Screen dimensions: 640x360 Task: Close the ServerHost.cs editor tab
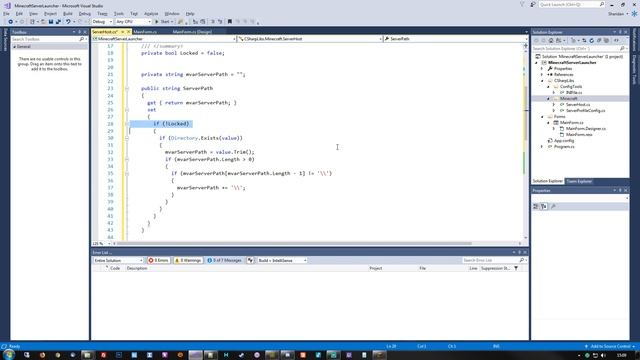pyautogui.click(x=129, y=32)
